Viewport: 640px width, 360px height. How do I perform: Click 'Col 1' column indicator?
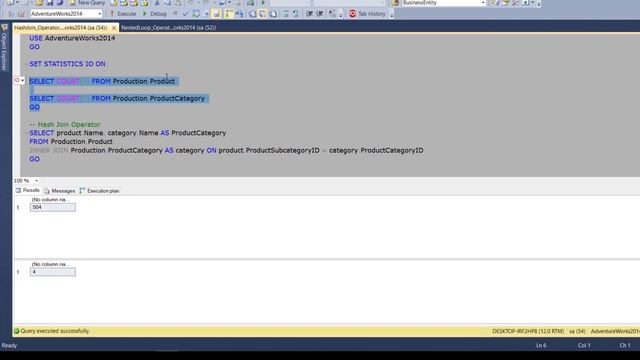coord(584,345)
